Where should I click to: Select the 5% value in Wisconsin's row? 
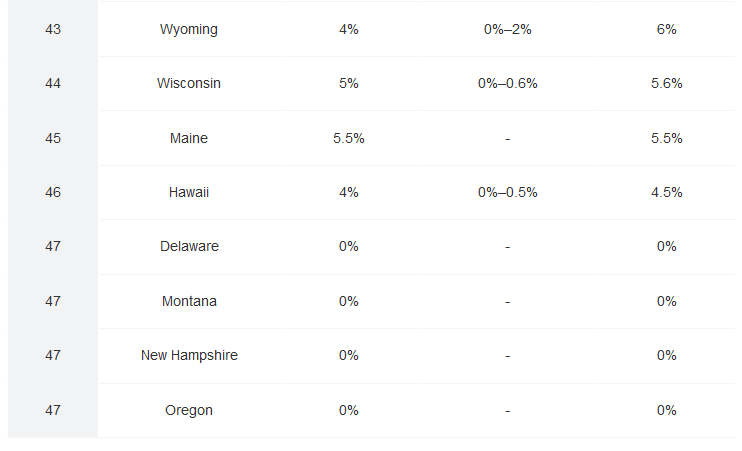pyautogui.click(x=349, y=83)
